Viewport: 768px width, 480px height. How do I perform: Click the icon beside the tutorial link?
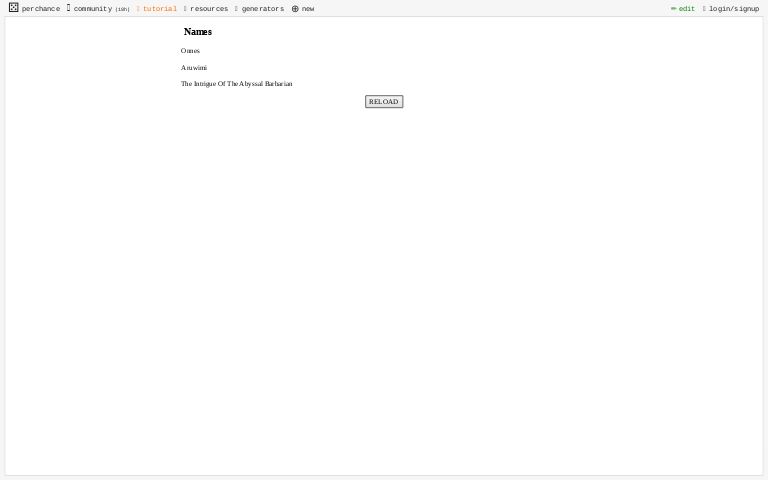click(138, 9)
